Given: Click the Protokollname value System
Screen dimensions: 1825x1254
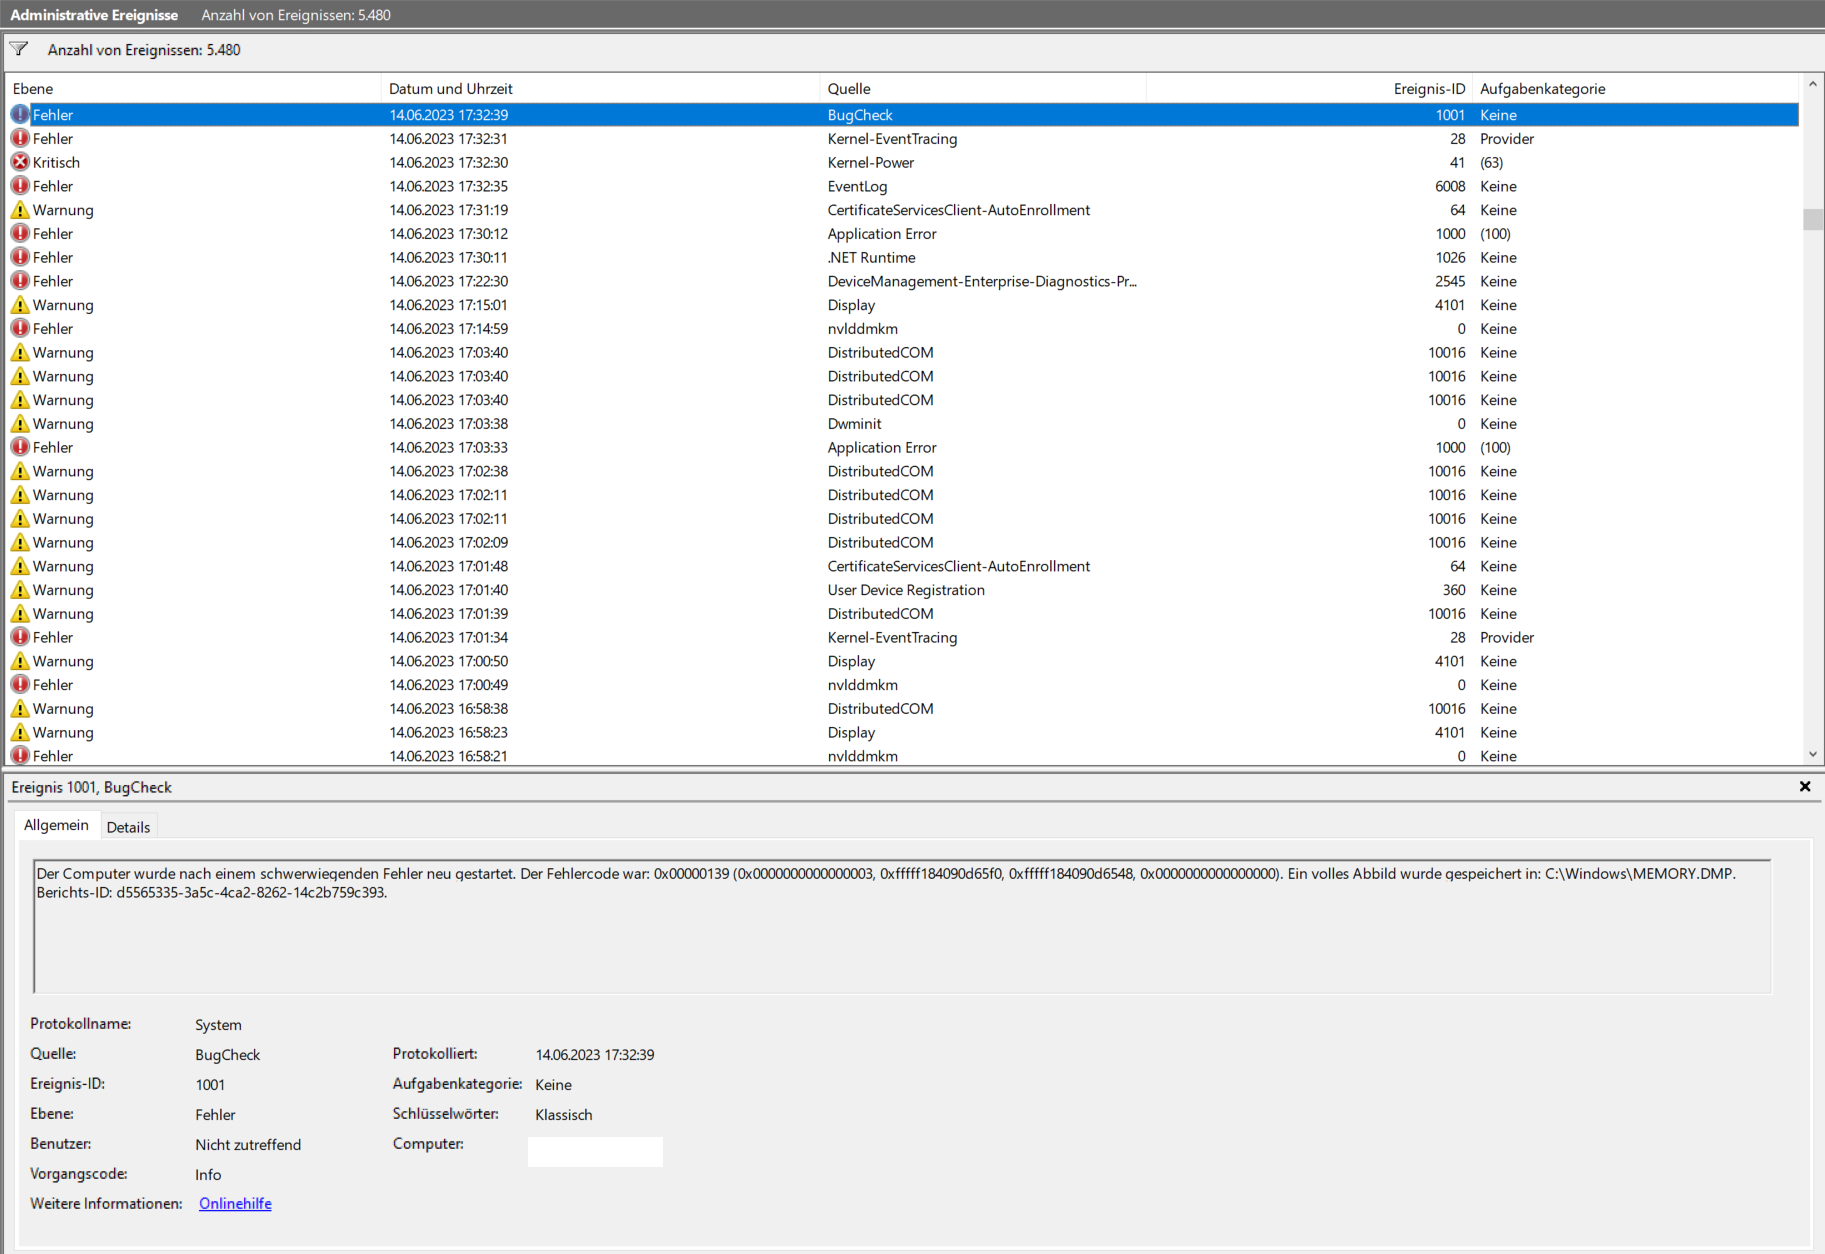Looking at the screenshot, I should tap(218, 1025).
